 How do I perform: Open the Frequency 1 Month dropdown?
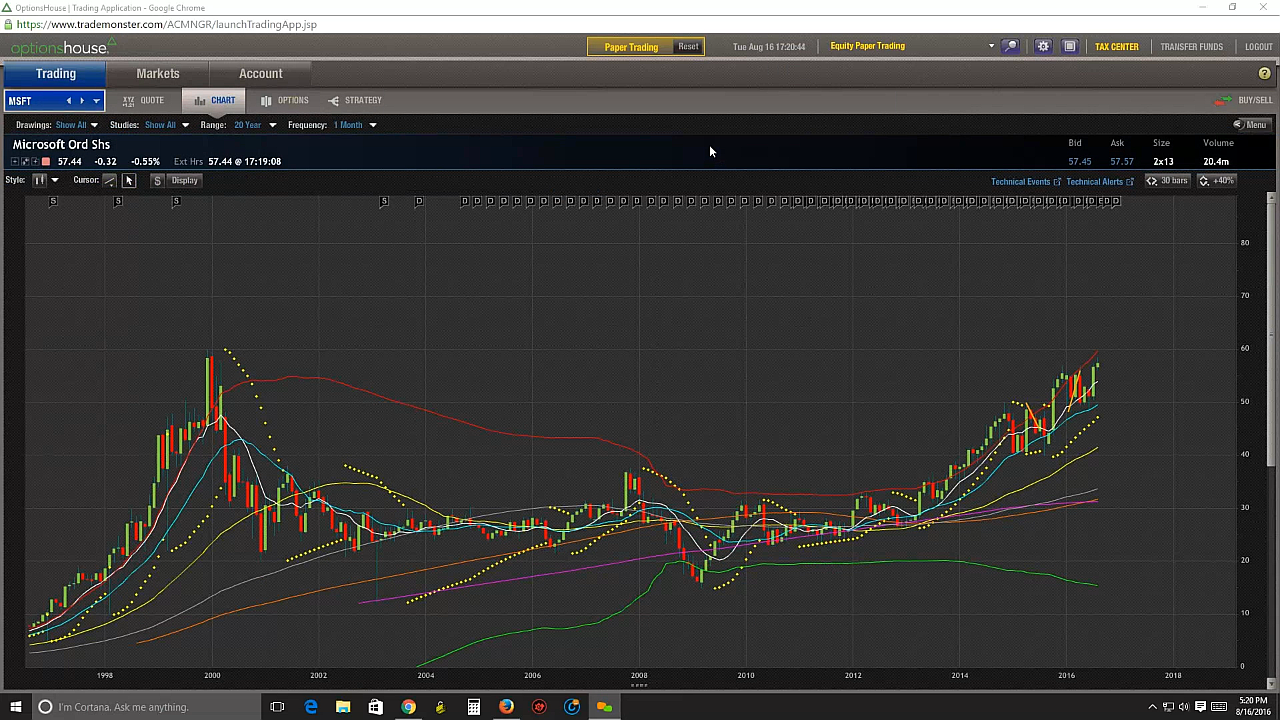point(355,125)
